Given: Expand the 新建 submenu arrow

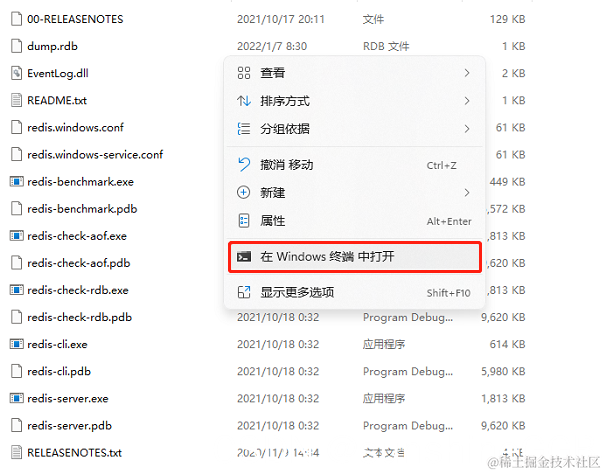Looking at the screenshot, I should pos(467,193).
